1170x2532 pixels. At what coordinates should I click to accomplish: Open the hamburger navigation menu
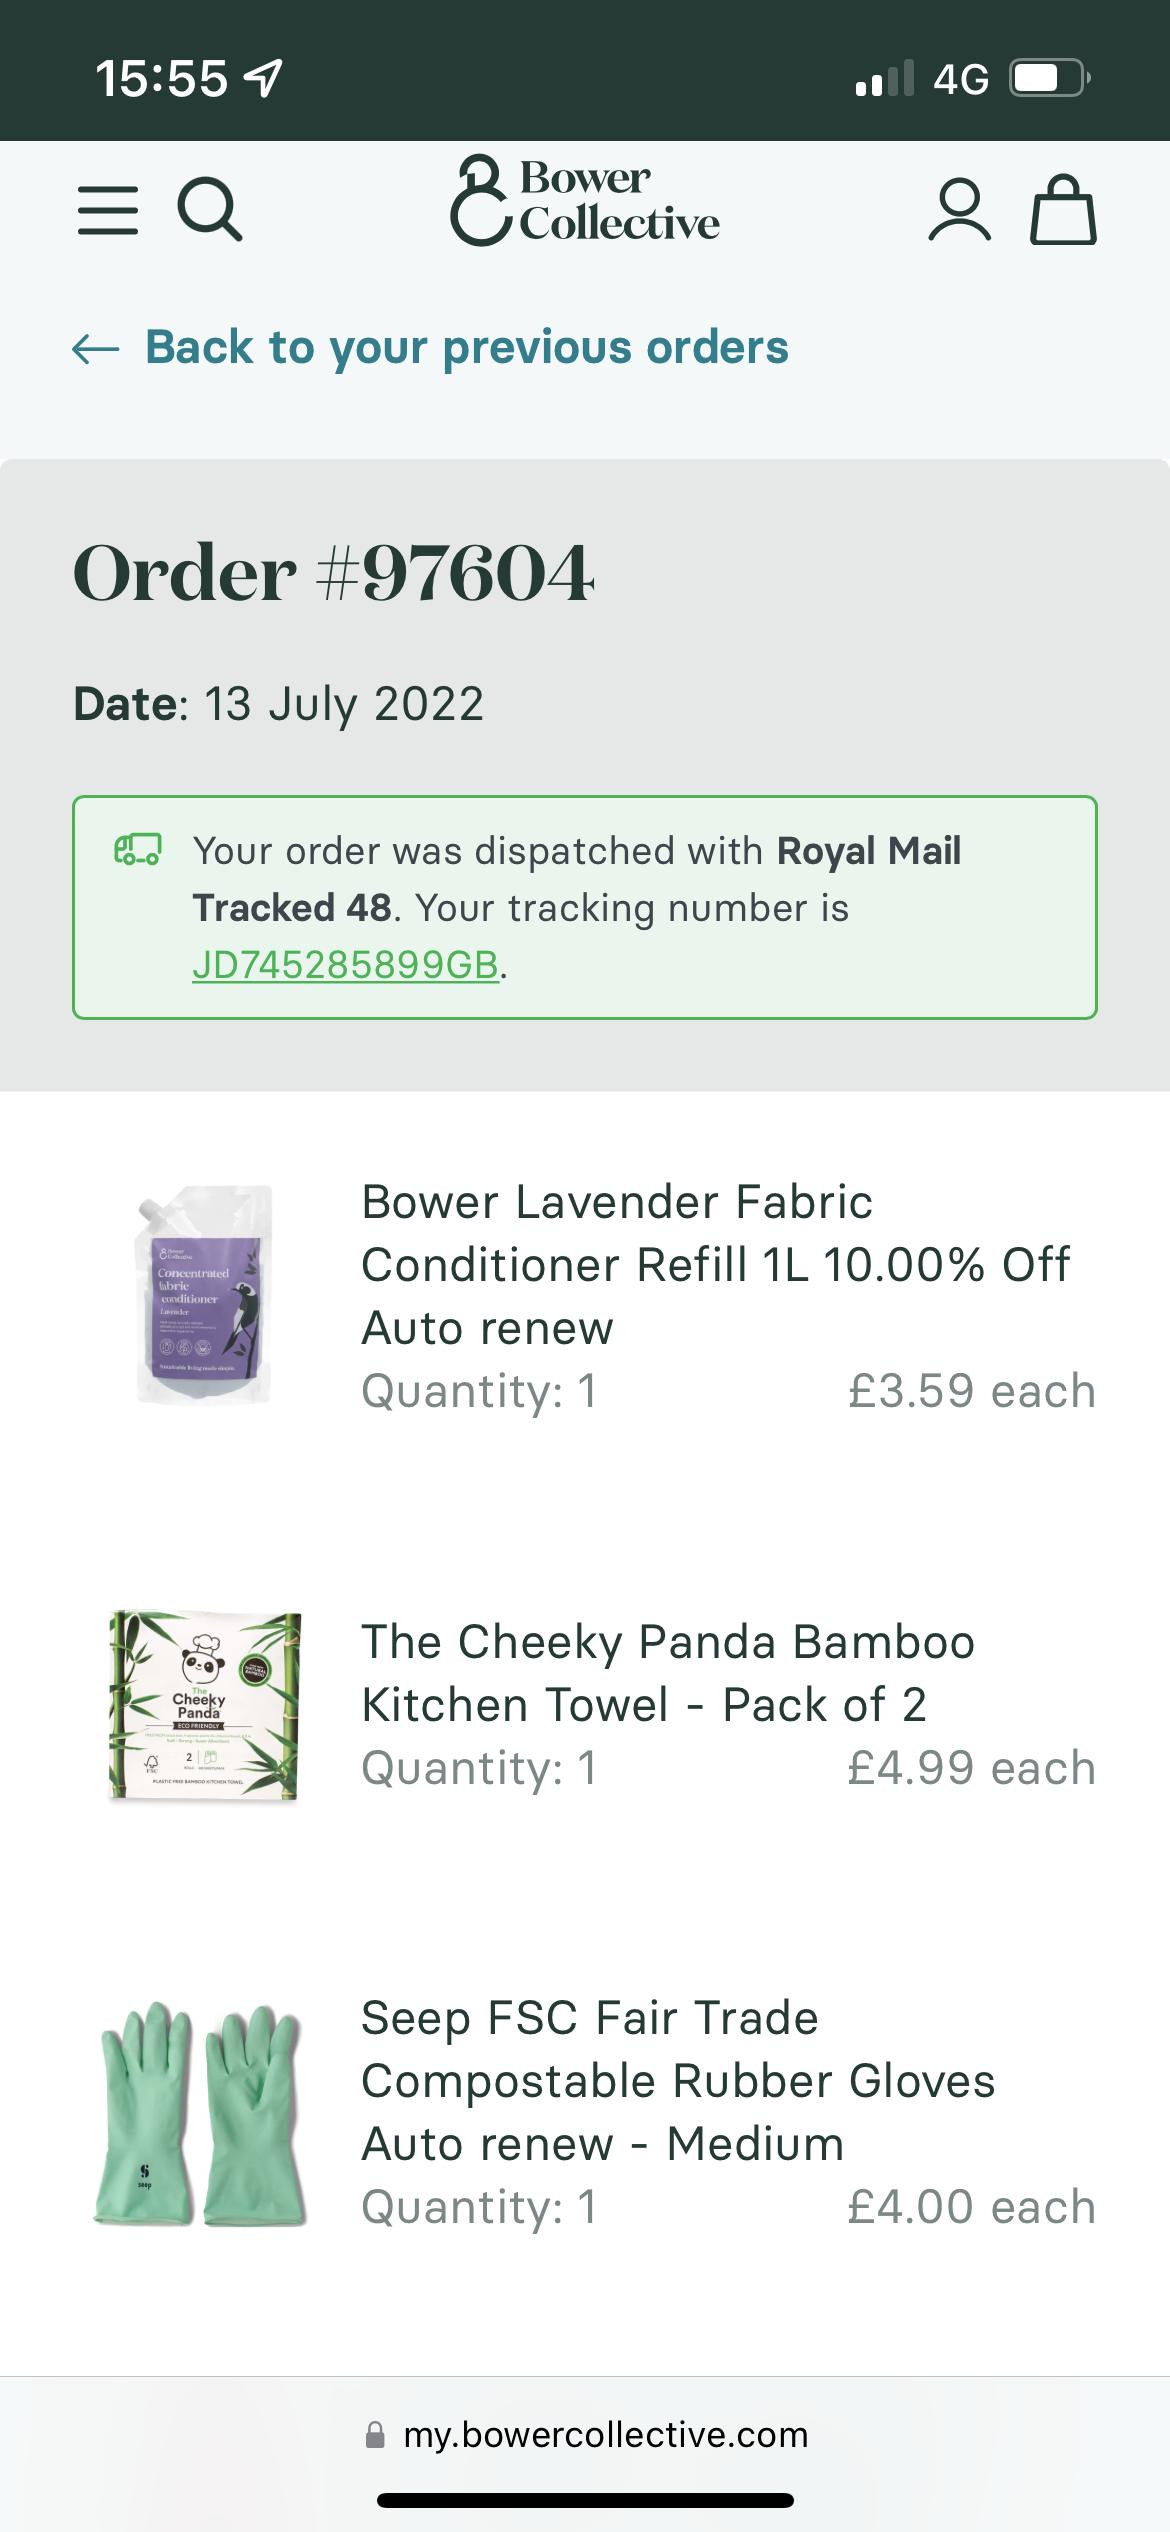point(108,210)
